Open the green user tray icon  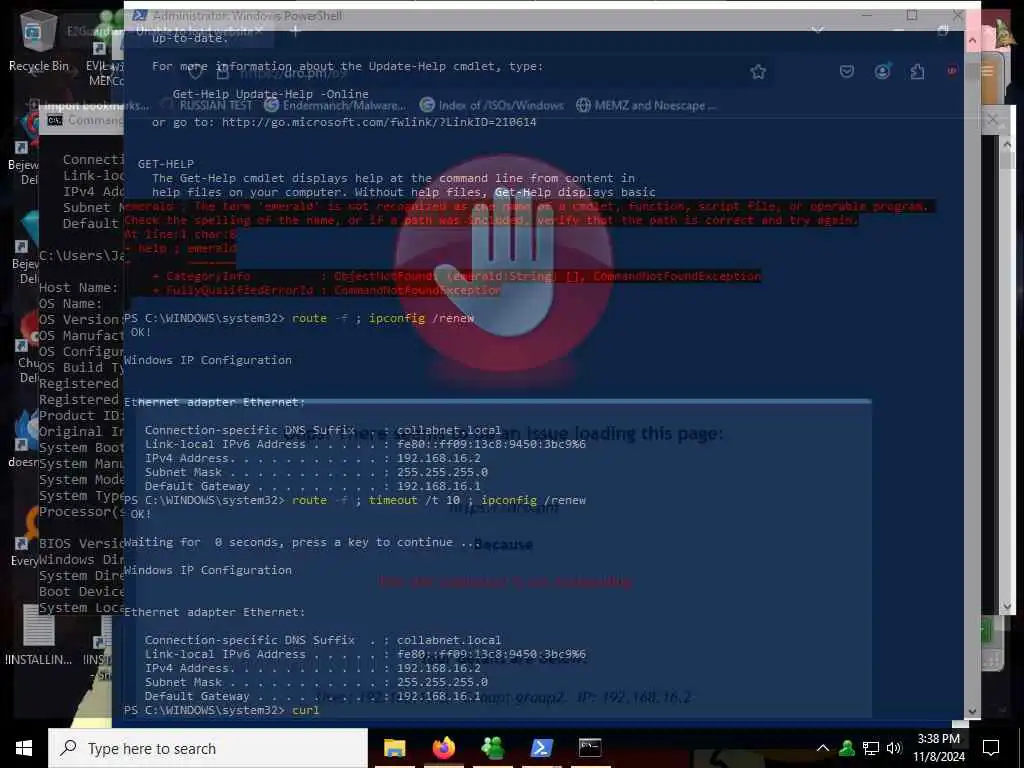coord(847,748)
